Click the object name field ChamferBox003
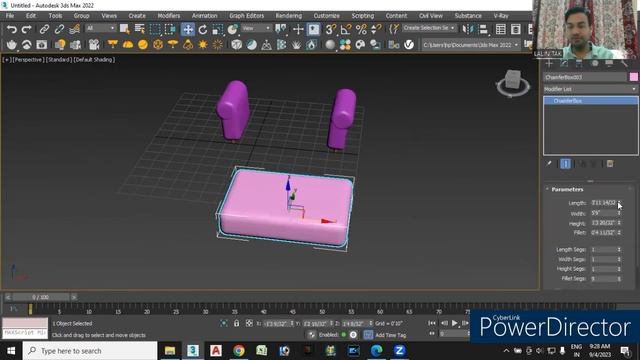The image size is (640, 360). click(x=584, y=77)
